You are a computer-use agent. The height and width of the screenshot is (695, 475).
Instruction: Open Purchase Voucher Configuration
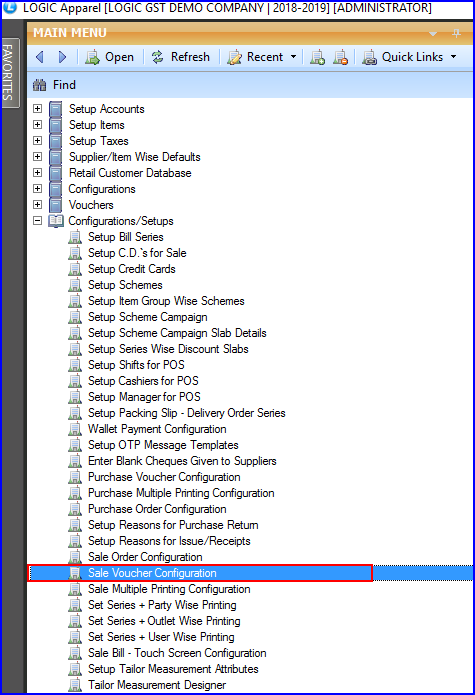(x=164, y=477)
